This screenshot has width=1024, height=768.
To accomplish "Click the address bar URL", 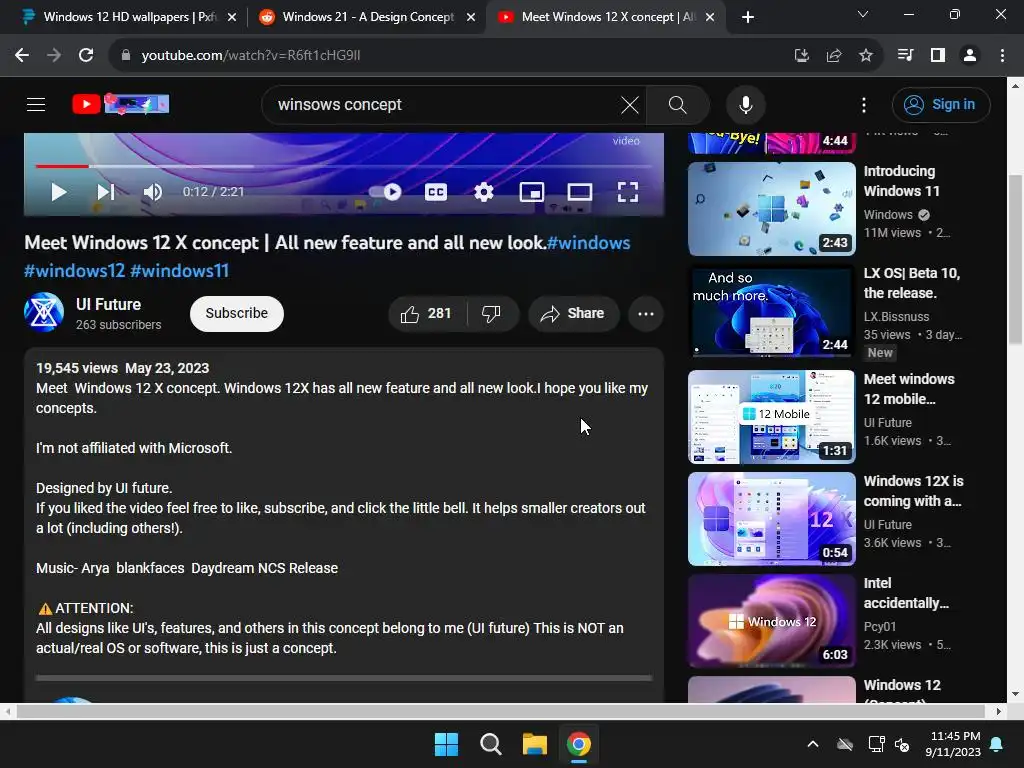I will (251, 56).
